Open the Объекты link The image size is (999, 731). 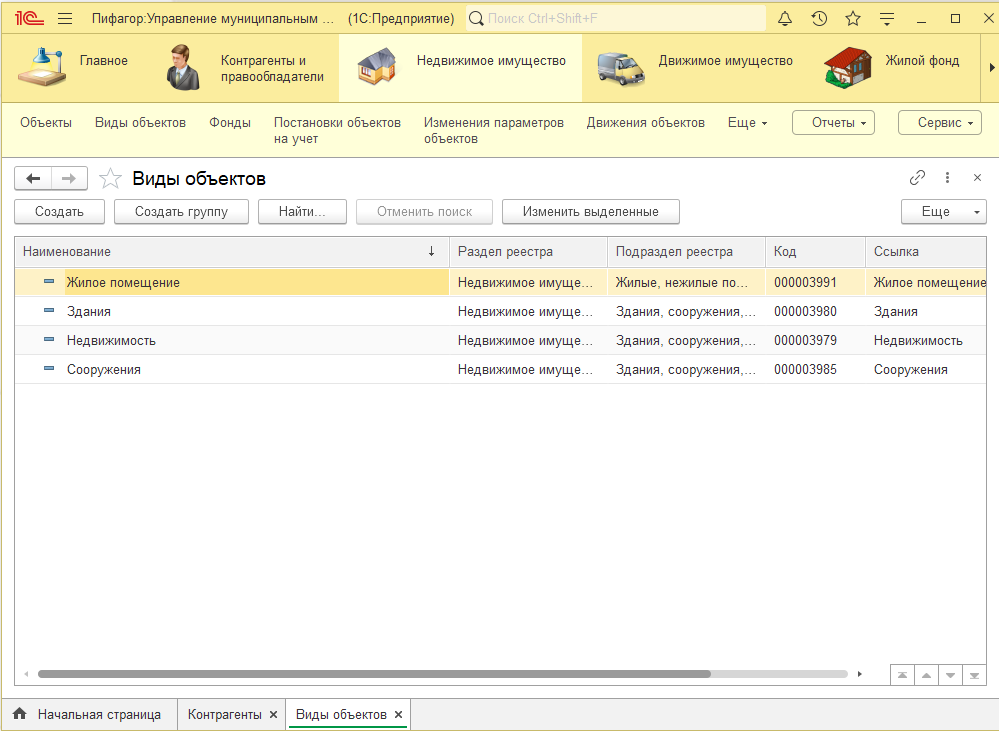pos(46,122)
